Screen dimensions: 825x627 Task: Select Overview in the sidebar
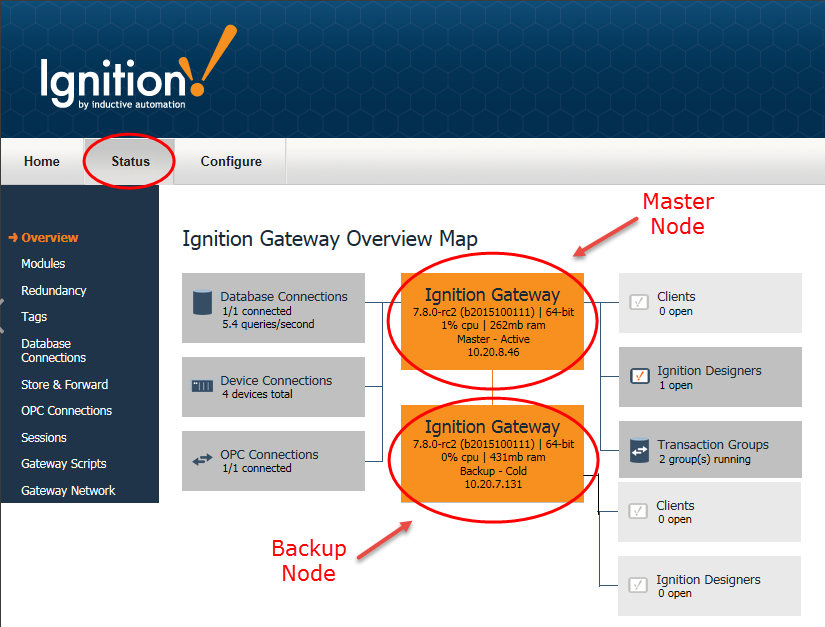click(x=49, y=238)
